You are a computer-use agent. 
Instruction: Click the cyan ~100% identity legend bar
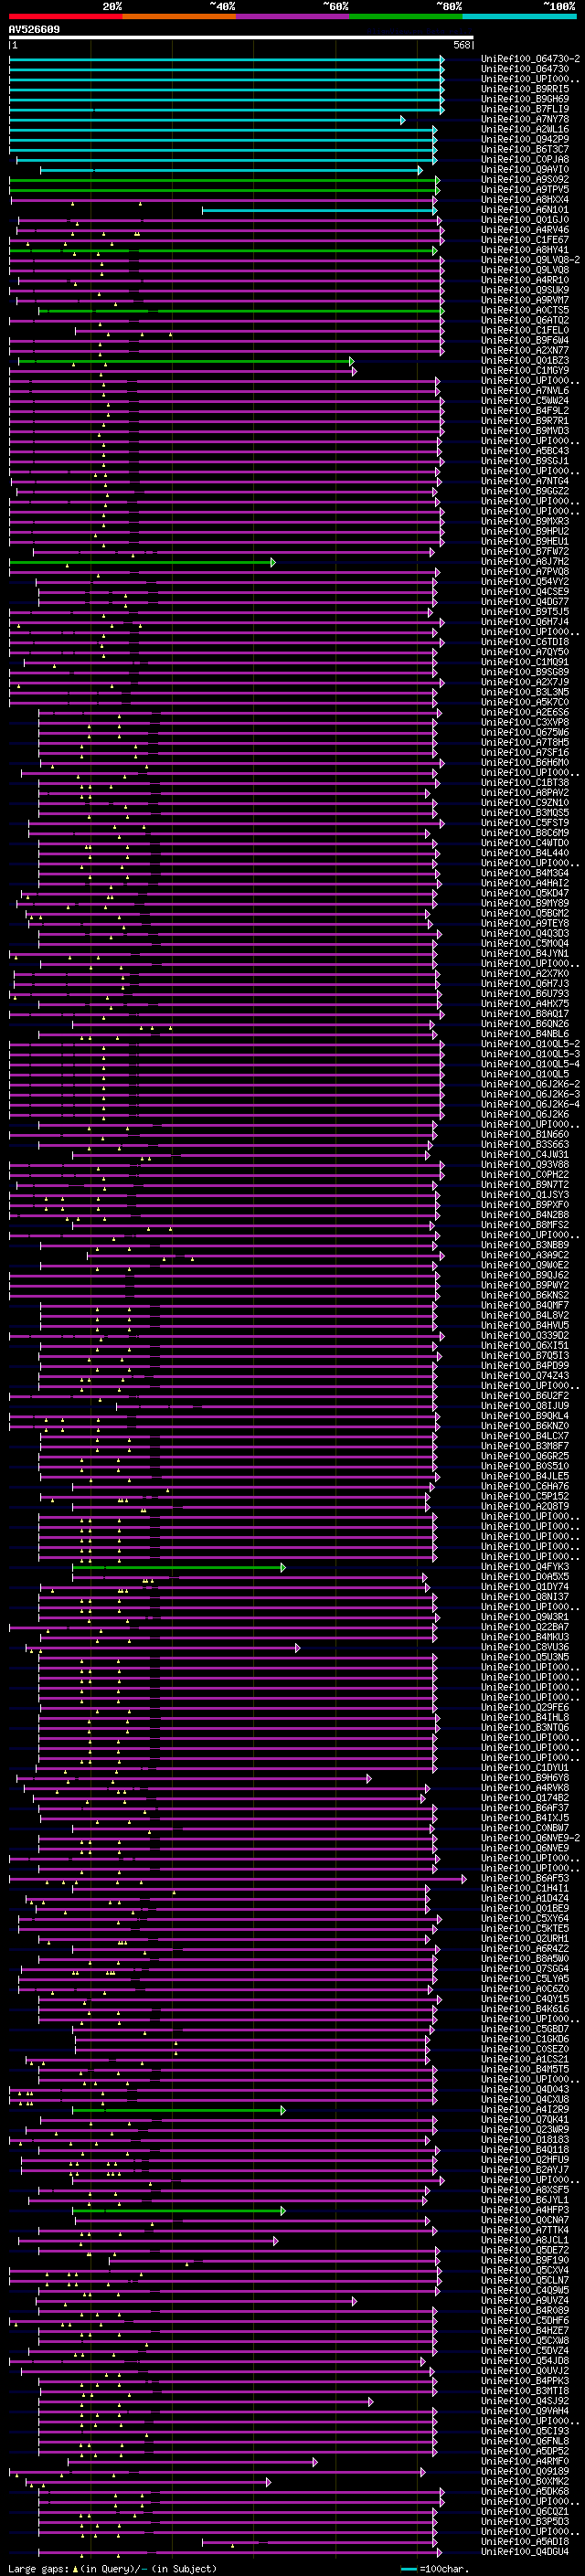[519, 17]
